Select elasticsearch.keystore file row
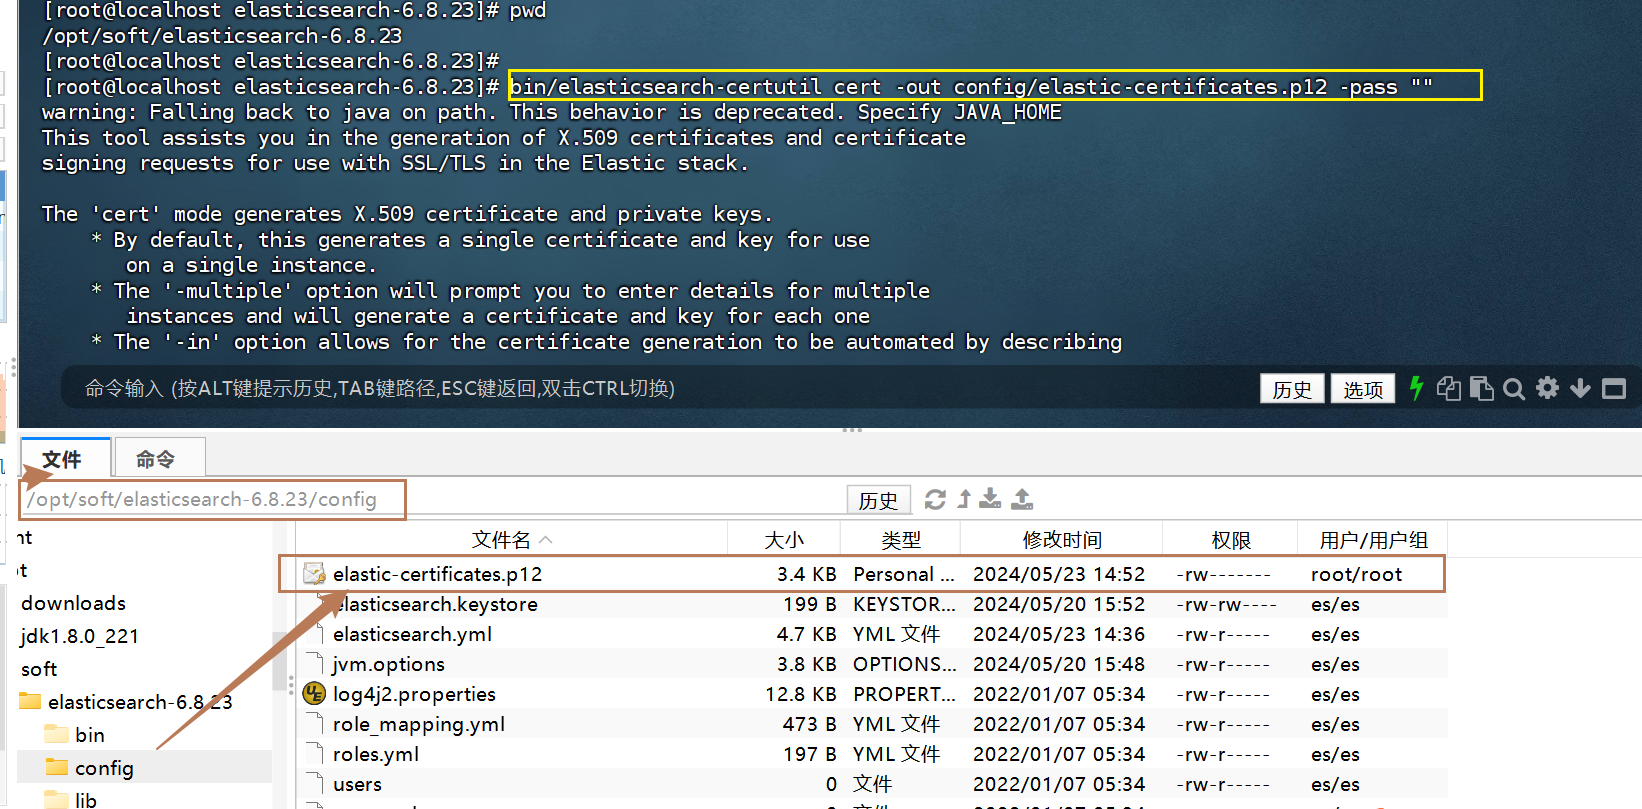The height and width of the screenshot is (809, 1642). pos(870,604)
